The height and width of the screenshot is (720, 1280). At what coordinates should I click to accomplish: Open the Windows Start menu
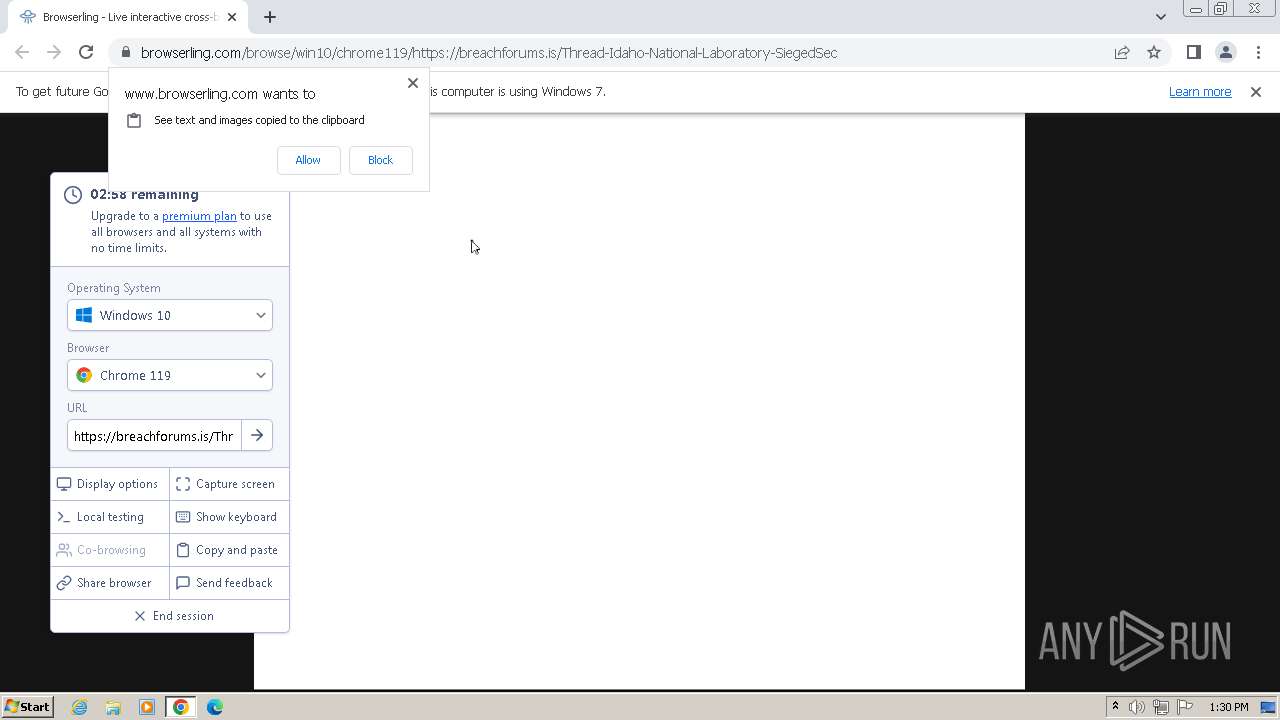[x=27, y=707]
